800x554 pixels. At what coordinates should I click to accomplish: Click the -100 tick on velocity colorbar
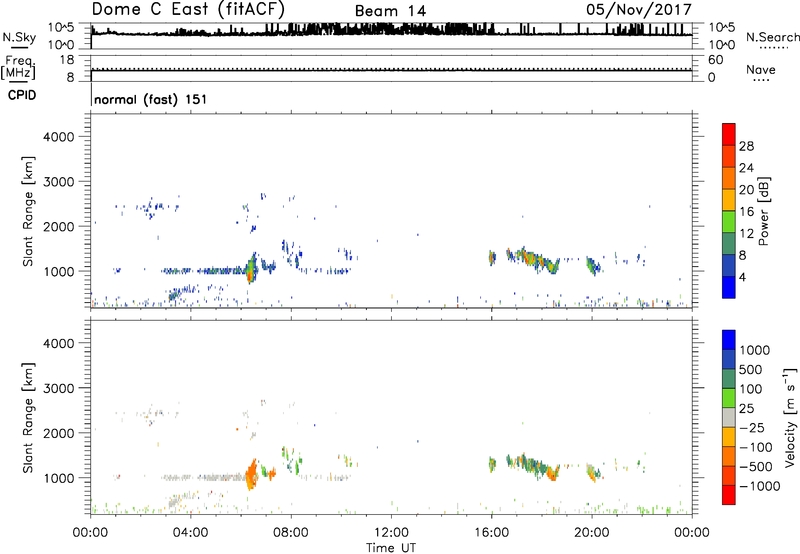pos(756,447)
